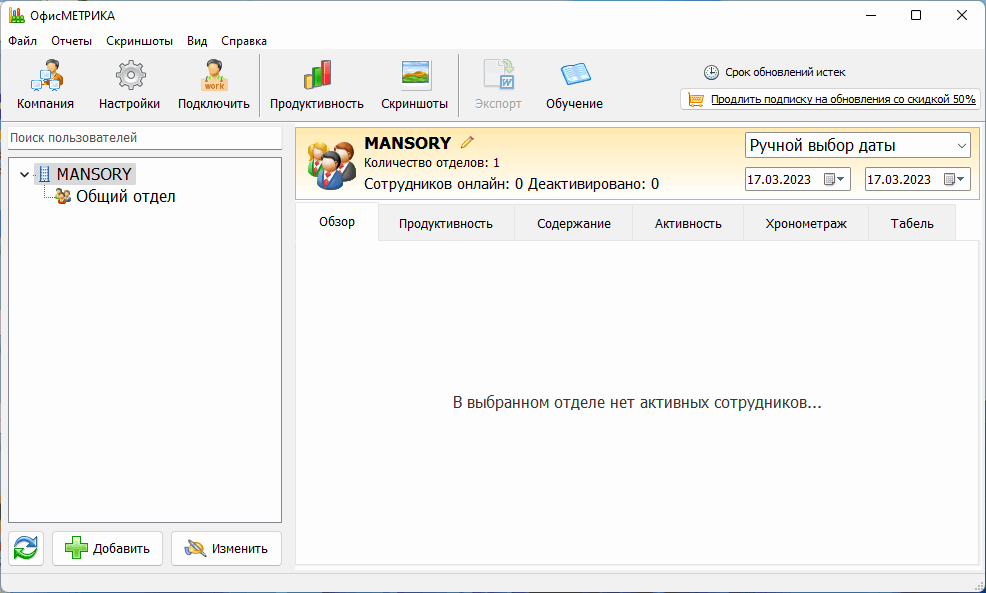986x593 pixels.
Task: Click the end date field 17.03.2023
Action: [899, 179]
